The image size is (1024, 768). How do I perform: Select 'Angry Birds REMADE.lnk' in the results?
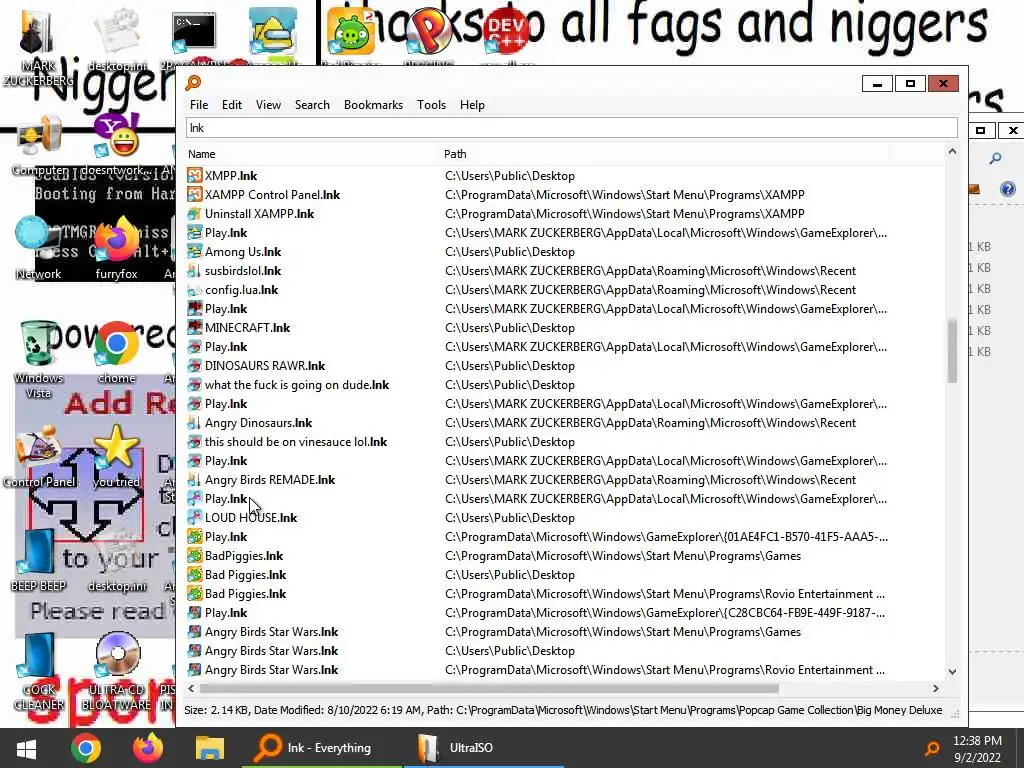click(x=270, y=479)
